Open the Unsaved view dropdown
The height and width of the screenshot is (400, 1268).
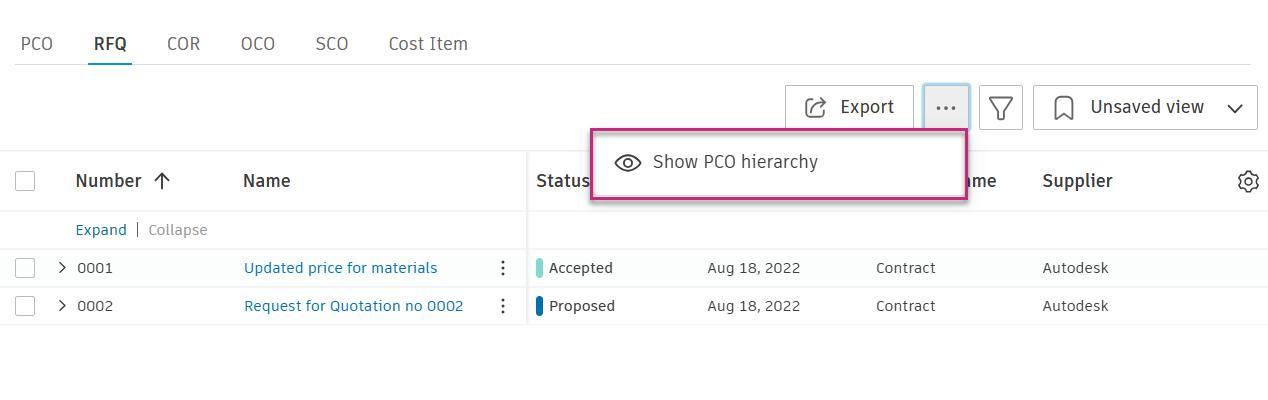pos(1145,107)
